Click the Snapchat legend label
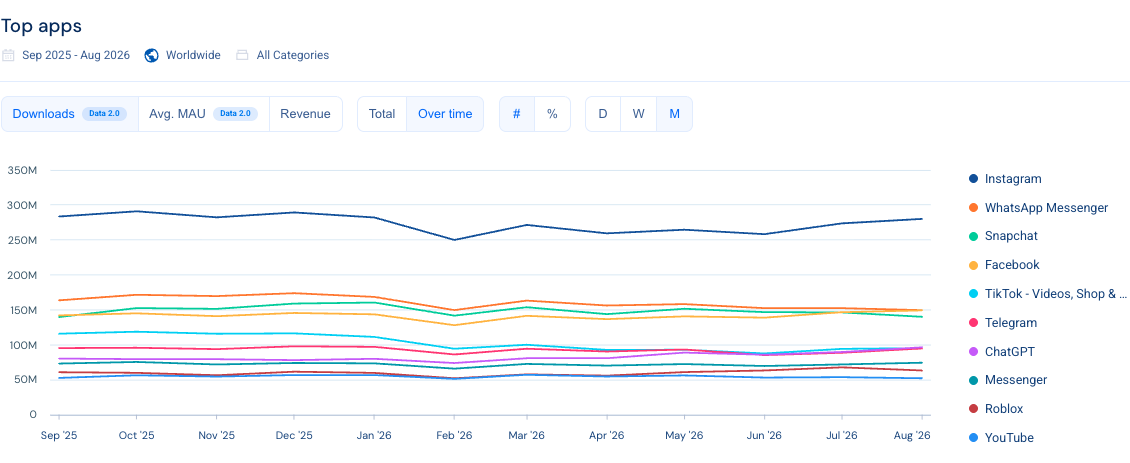The height and width of the screenshot is (463, 1130). pos(1011,237)
